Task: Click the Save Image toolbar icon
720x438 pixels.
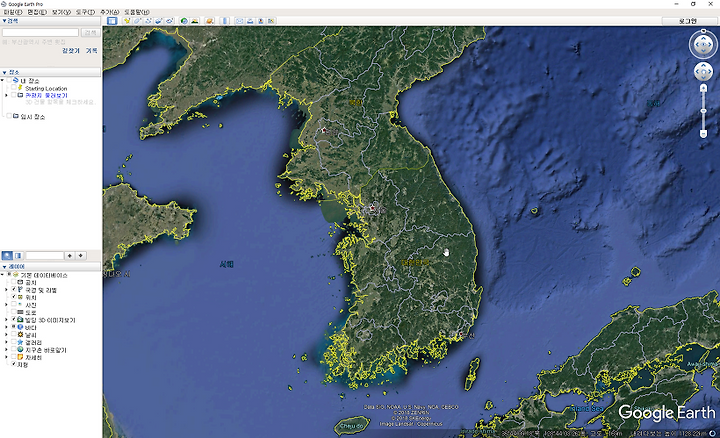Action: [261, 21]
